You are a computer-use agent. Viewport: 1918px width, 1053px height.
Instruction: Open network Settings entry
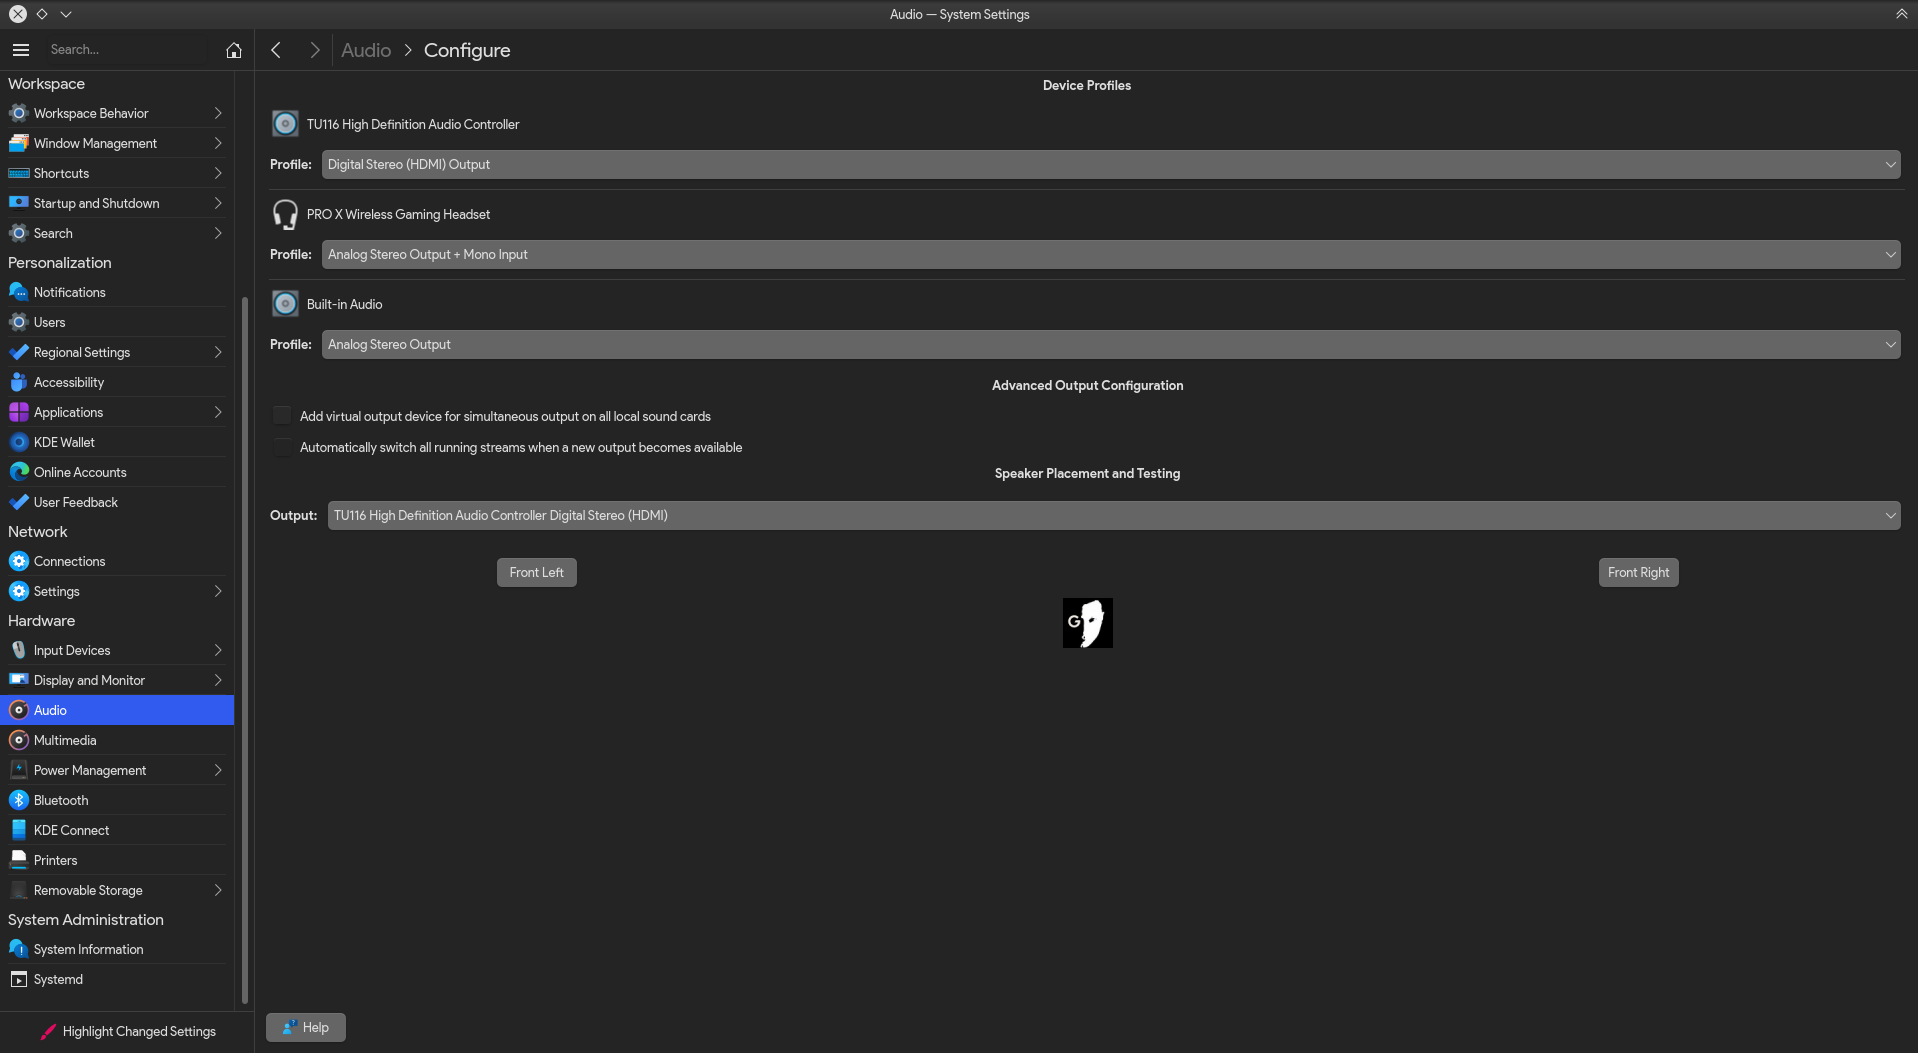pyautogui.click(x=117, y=591)
